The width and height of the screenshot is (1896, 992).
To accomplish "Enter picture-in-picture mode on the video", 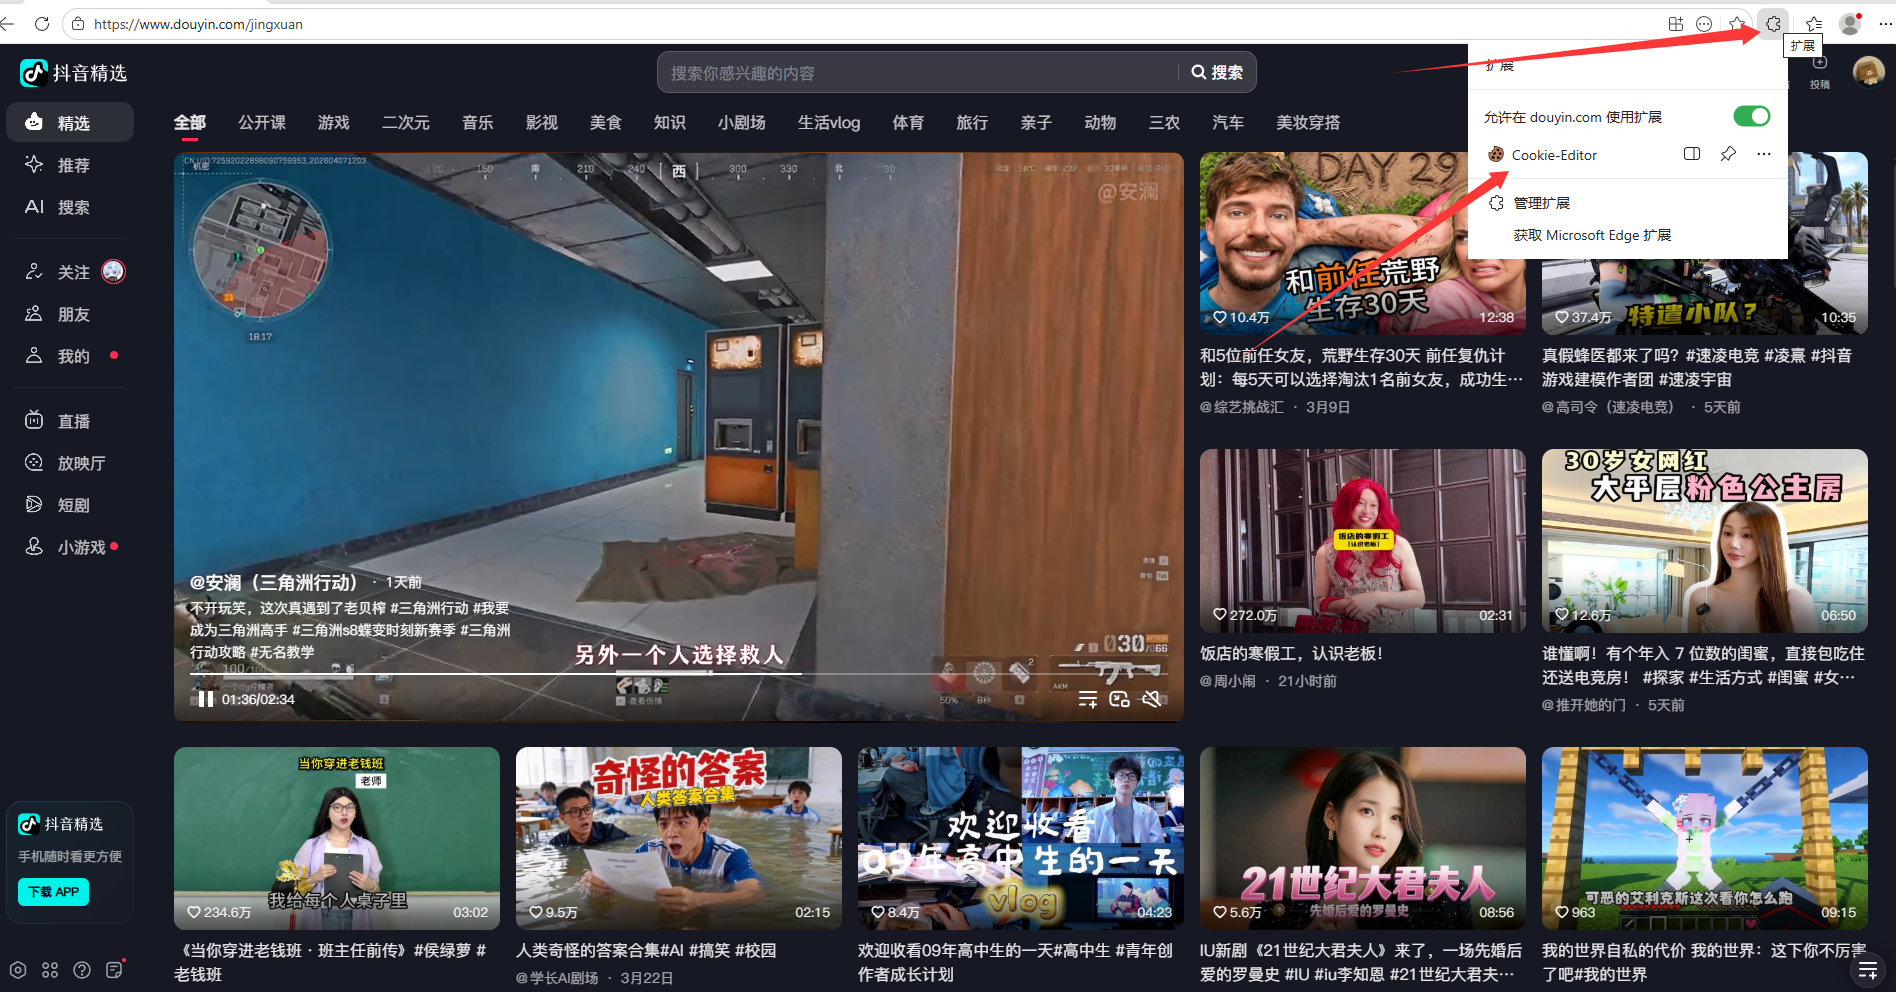I will (x=1119, y=699).
